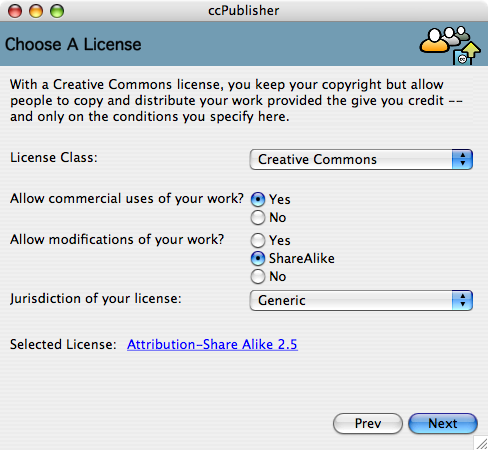Click the ccPublisher title bar text
The height and width of the screenshot is (450, 488).
point(244,11)
